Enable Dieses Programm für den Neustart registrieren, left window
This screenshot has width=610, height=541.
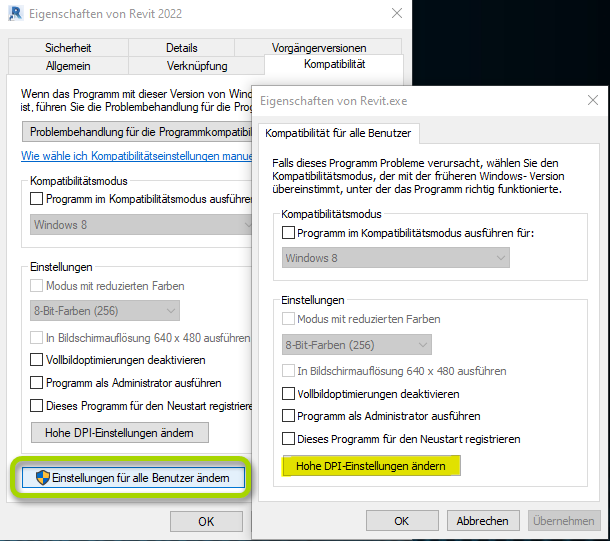click(x=37, y=406)
